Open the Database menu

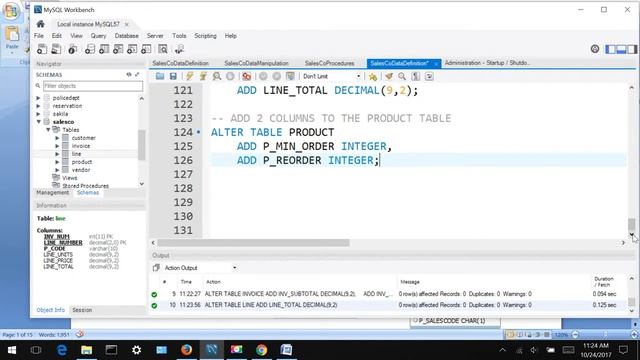(127, 36)
